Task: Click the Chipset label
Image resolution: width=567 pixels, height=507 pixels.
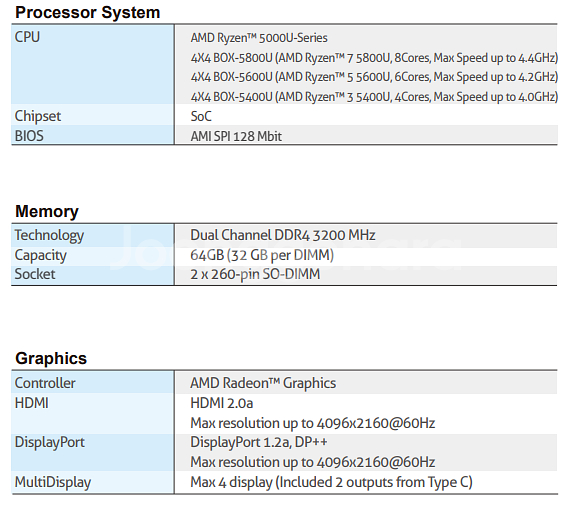Action: [38, 116]
